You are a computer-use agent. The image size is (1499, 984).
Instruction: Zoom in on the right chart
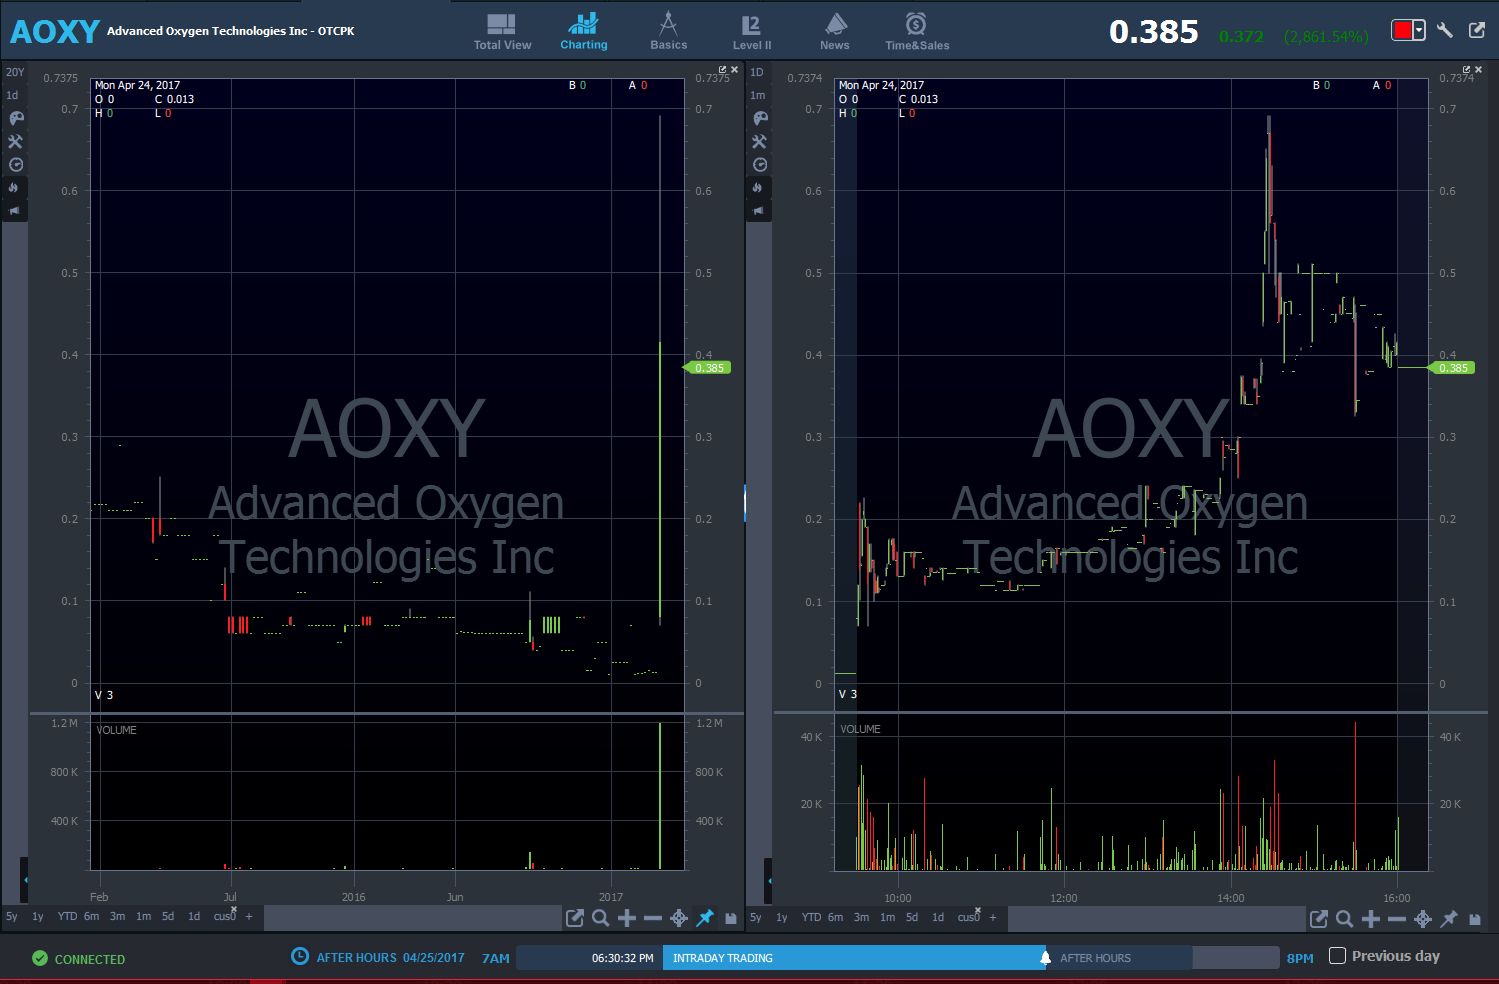[1371, 919]
